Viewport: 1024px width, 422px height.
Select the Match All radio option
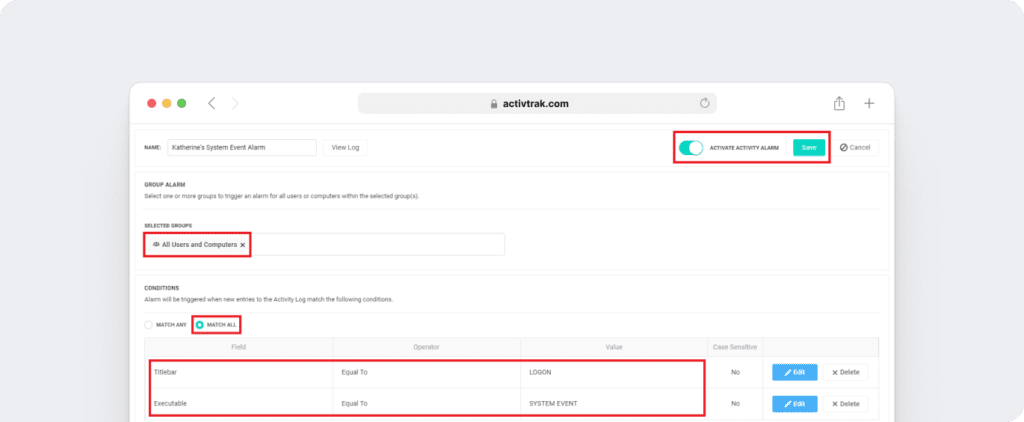[200, 325]
